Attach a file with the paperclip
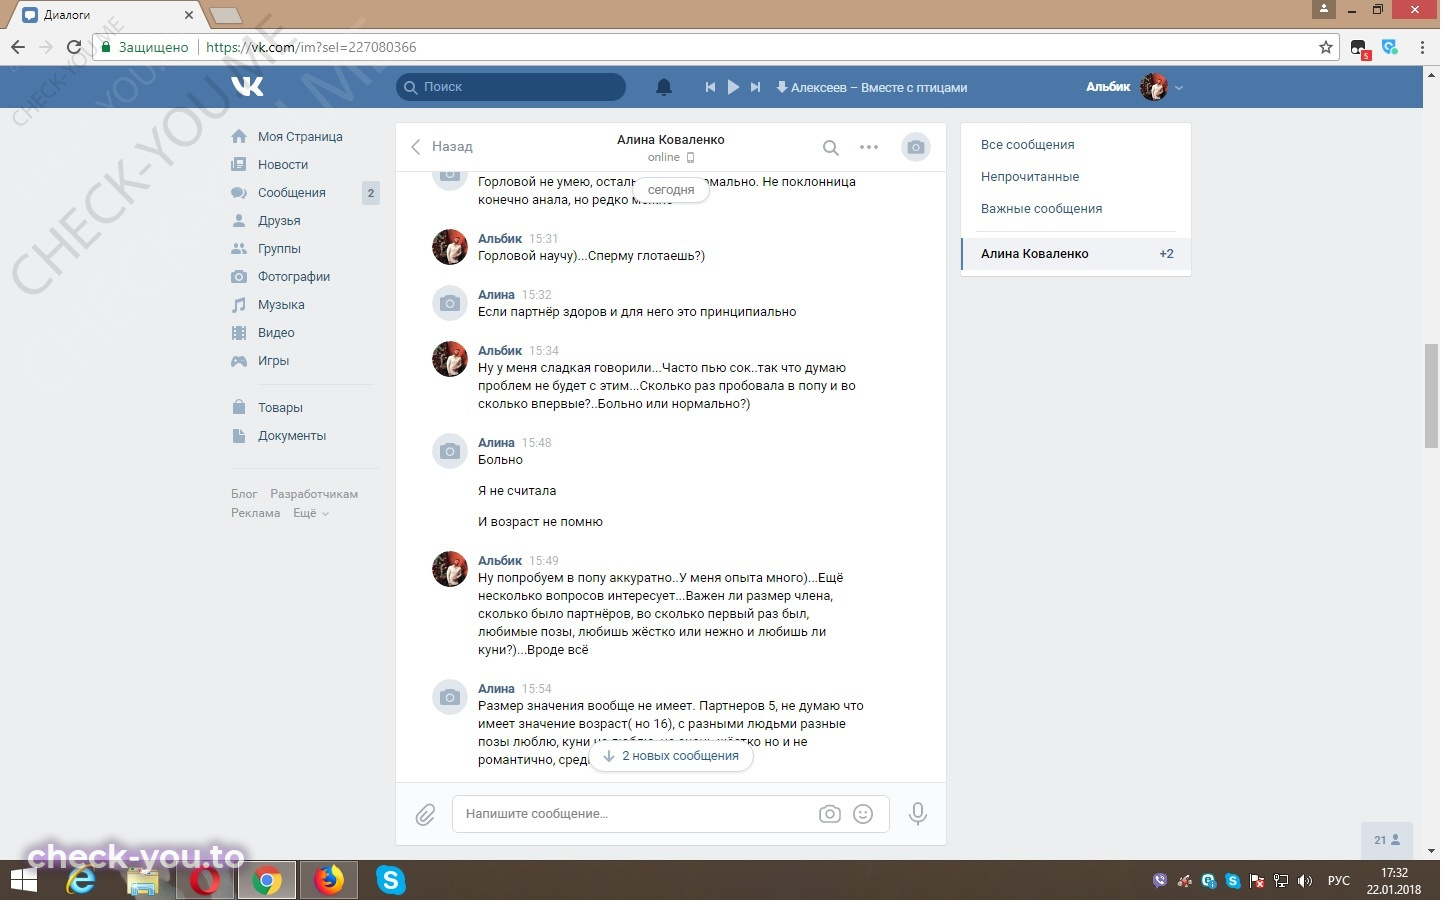Screen dimensions: 1442x900 pyautogui.click(x=425, y=815)
